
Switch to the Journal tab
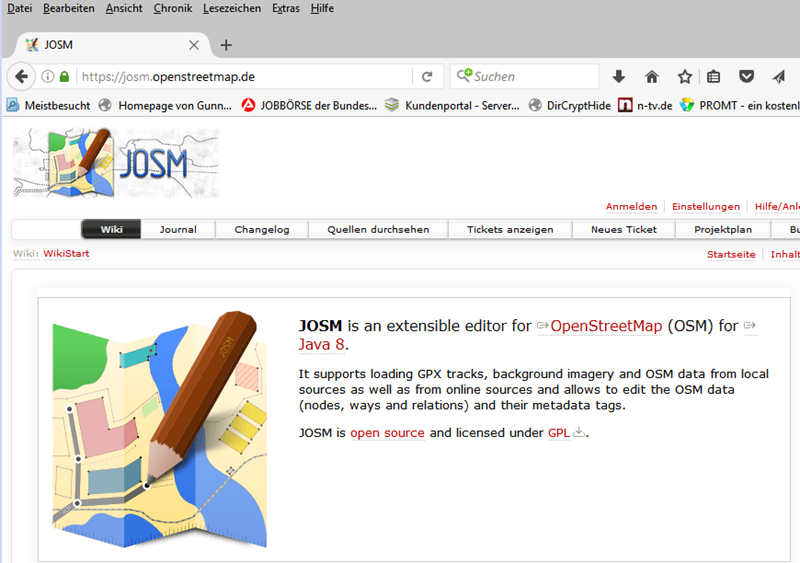click(178, 229)
